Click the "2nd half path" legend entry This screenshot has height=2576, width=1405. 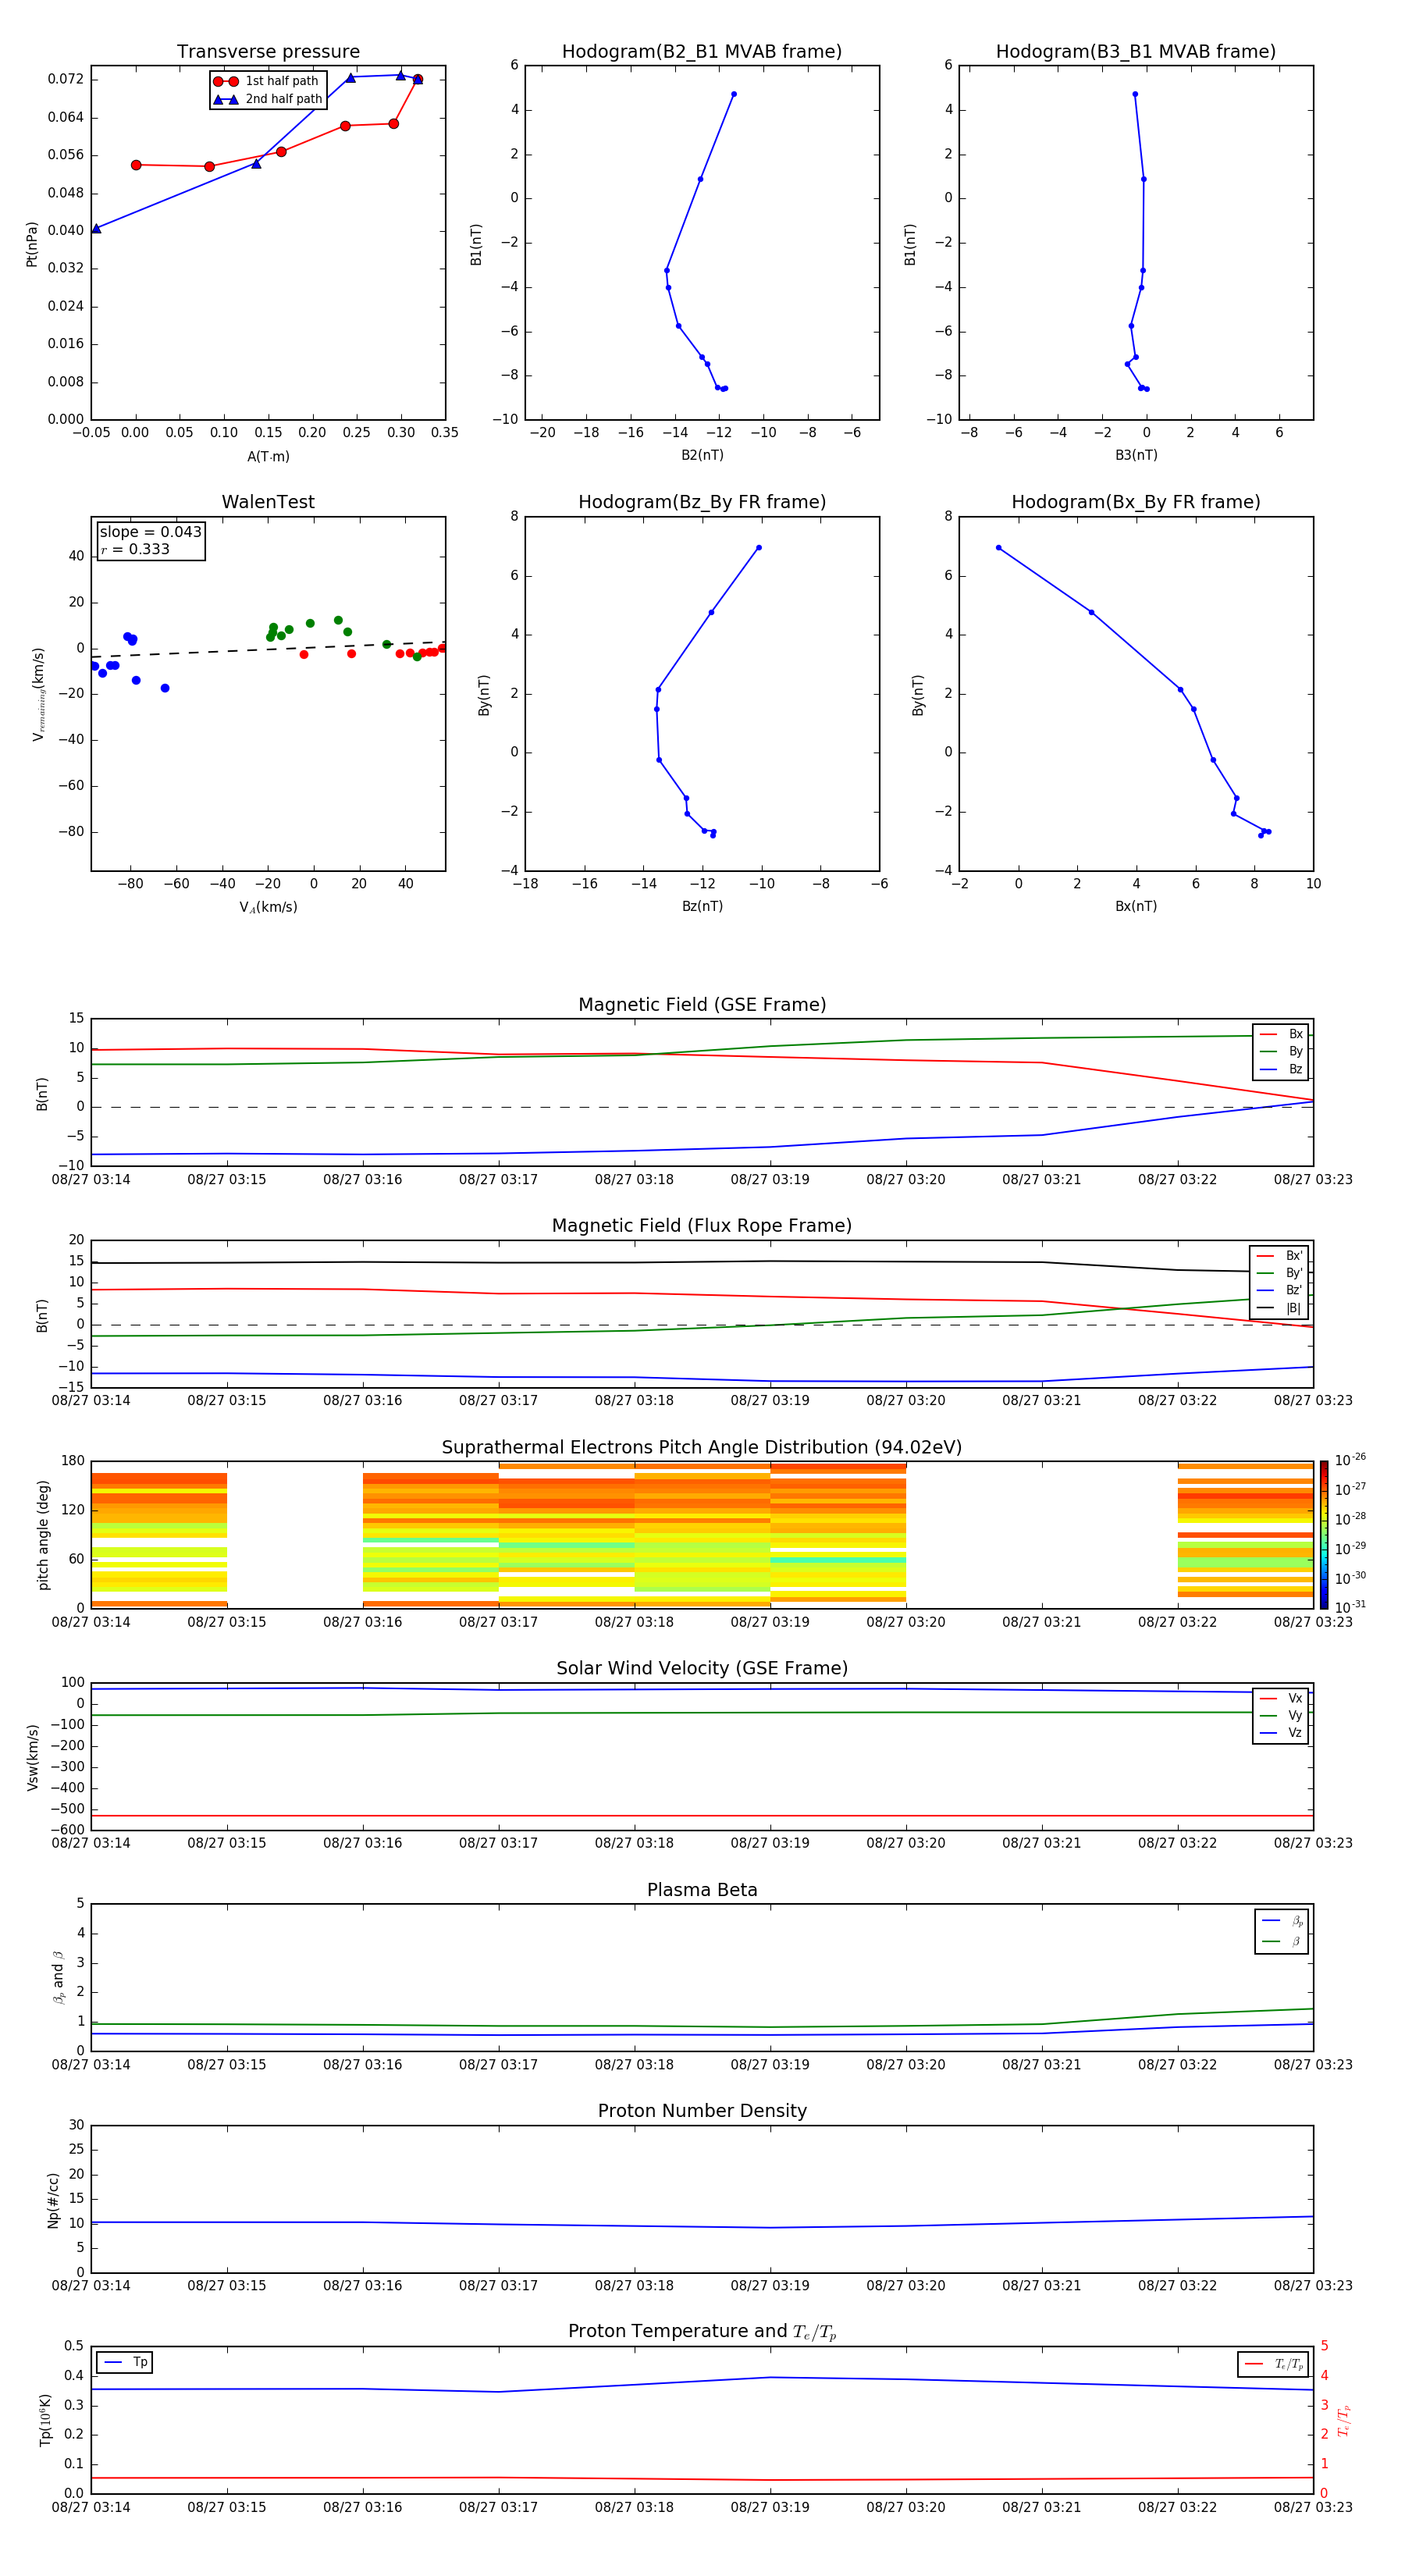pyautogui.click(x=268, y=99)
